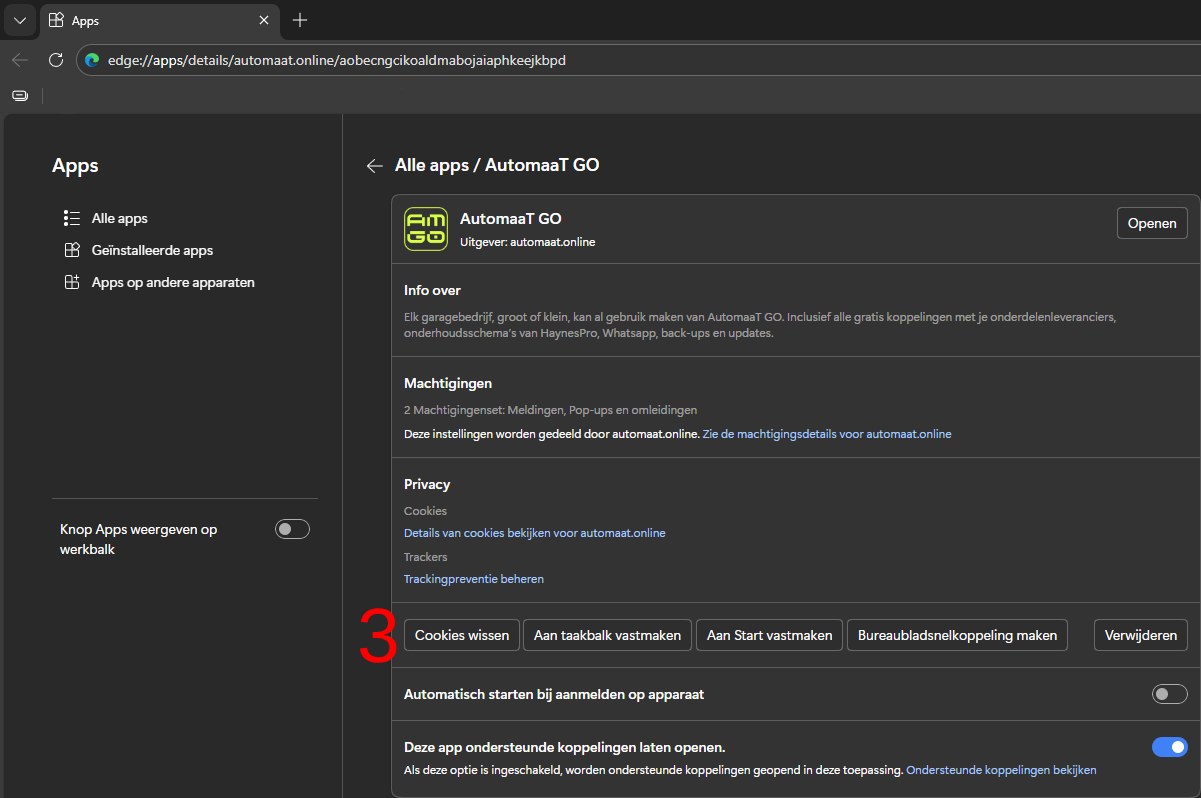Click Aan taakbalk vastmaken button
The width and height of the screenshot is (1201, 798).
(607, 635)
